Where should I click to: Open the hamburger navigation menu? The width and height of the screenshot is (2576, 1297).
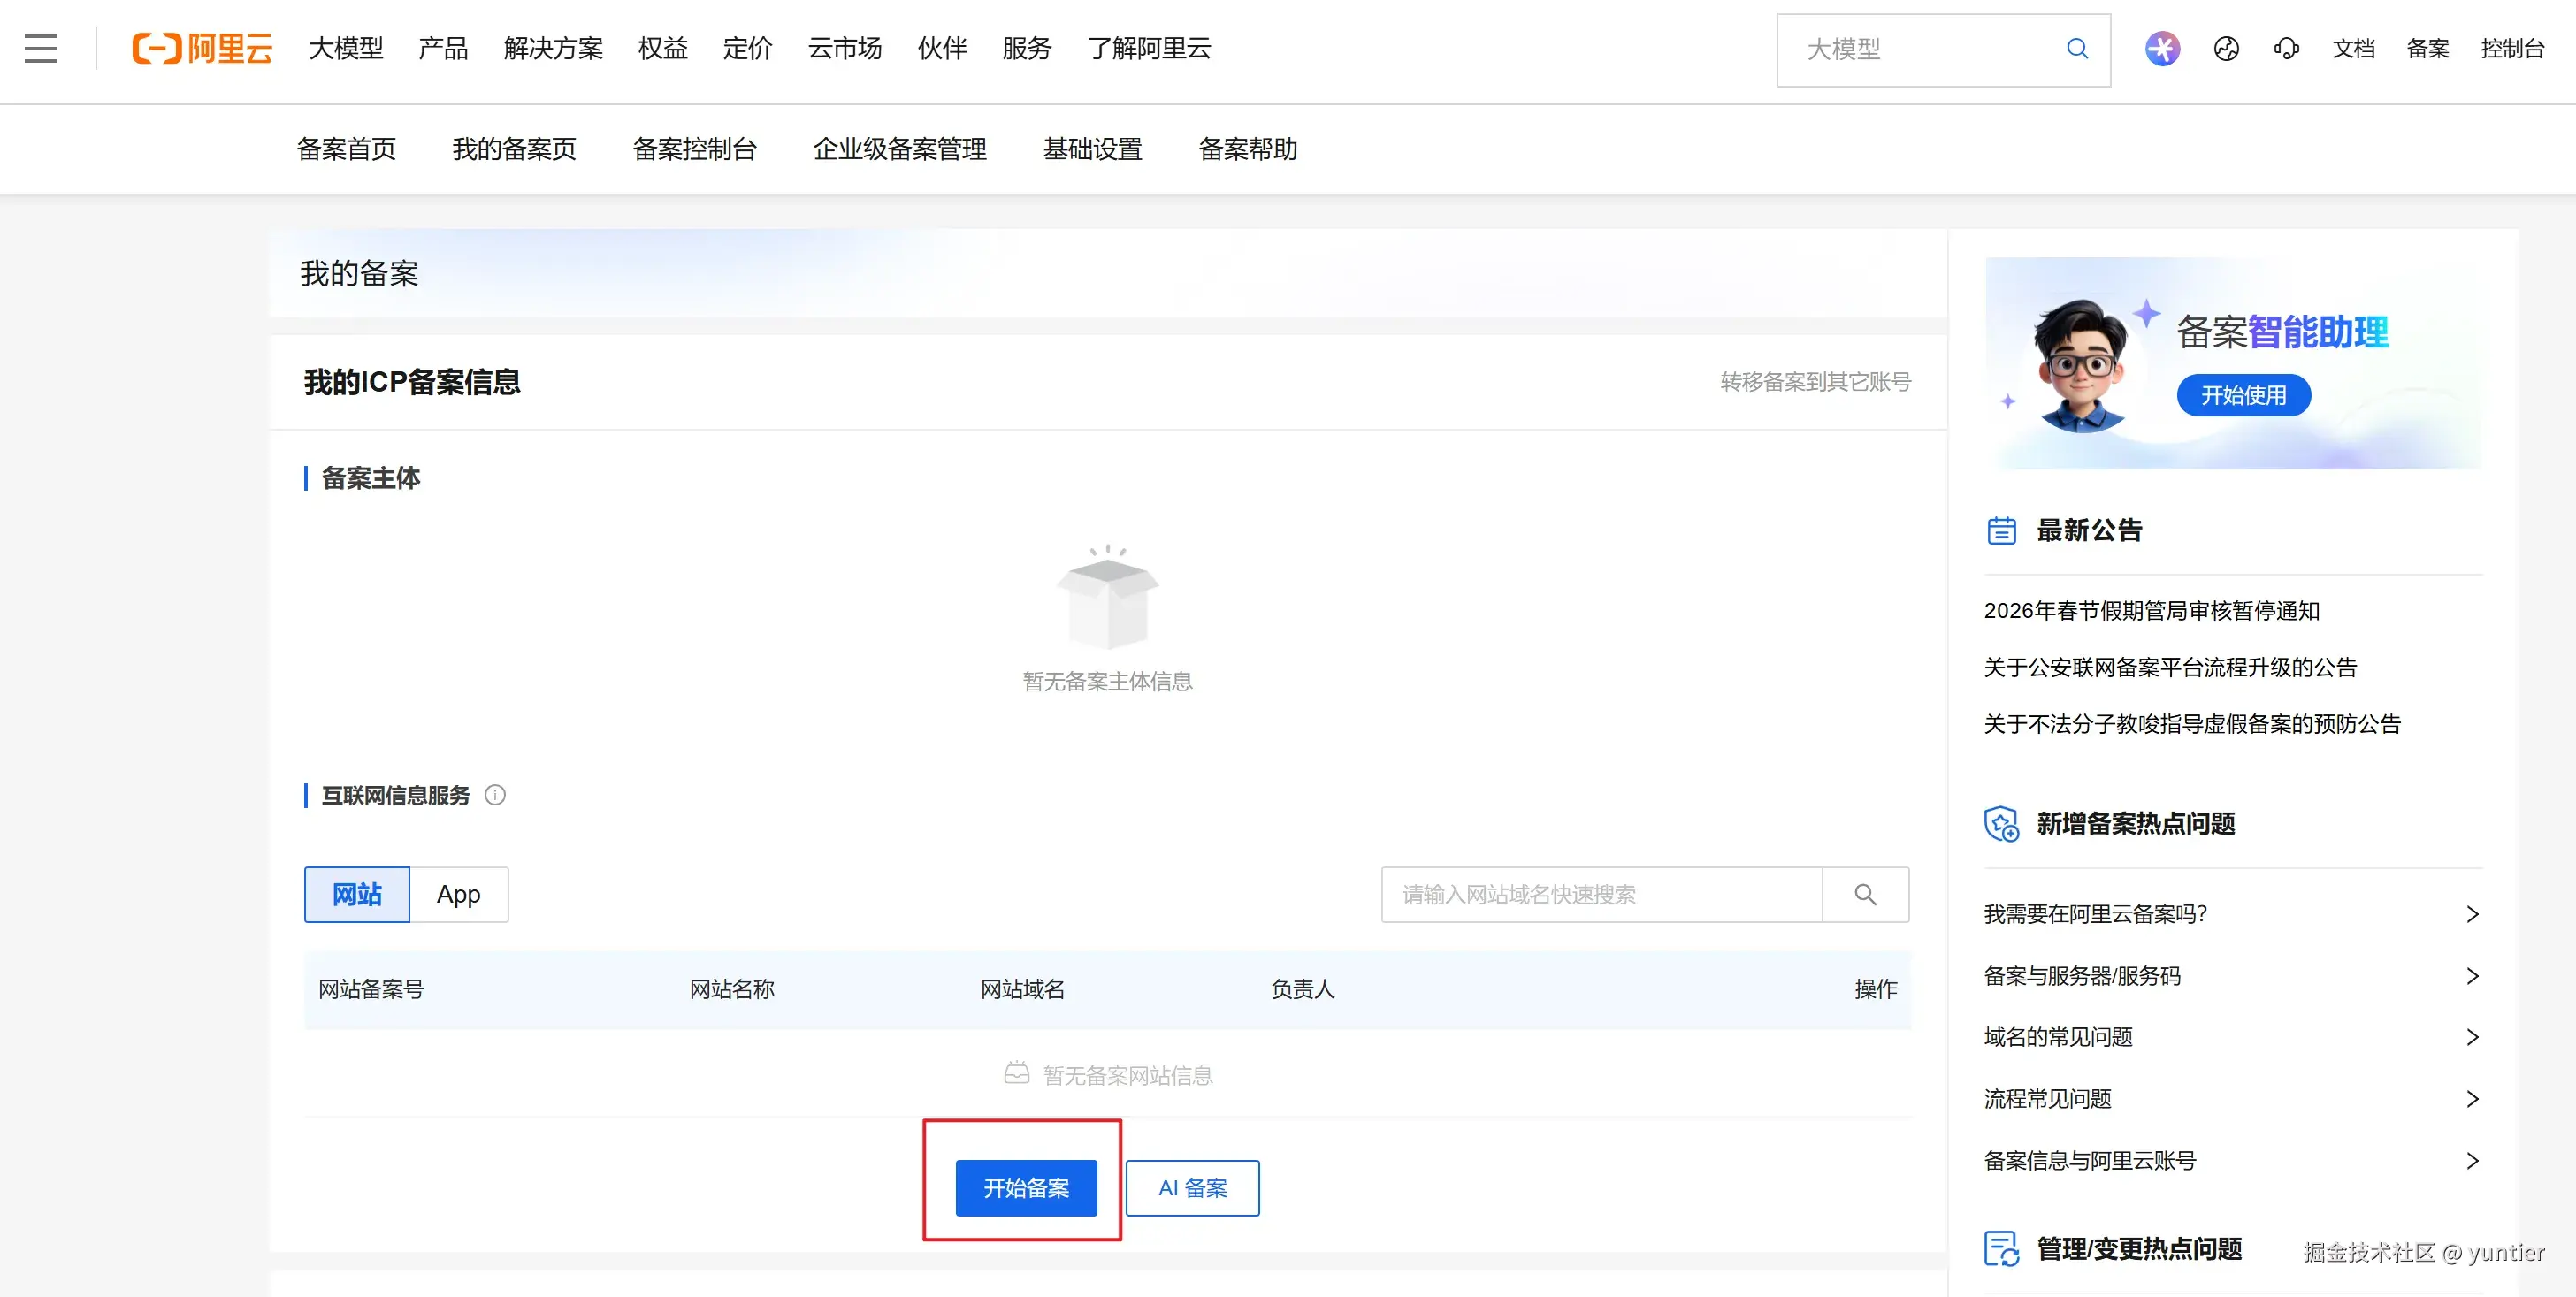pos(40,49)
